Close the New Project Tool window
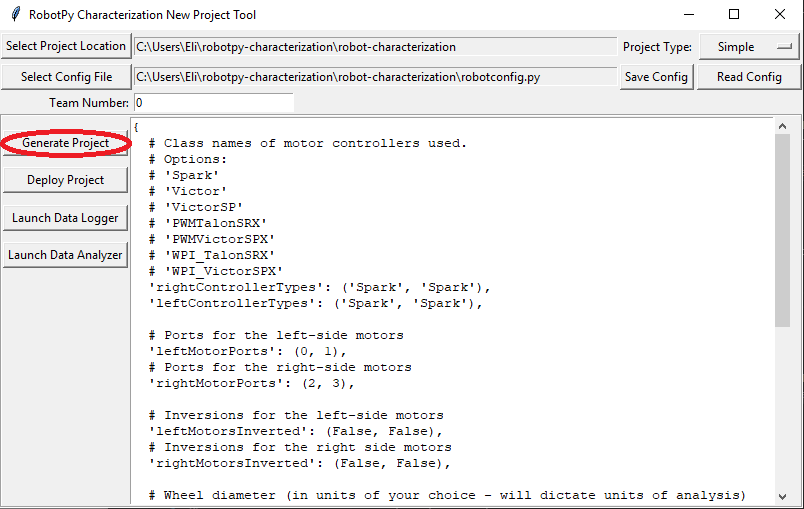Screen dimensions: 804x509 [780, 14]
